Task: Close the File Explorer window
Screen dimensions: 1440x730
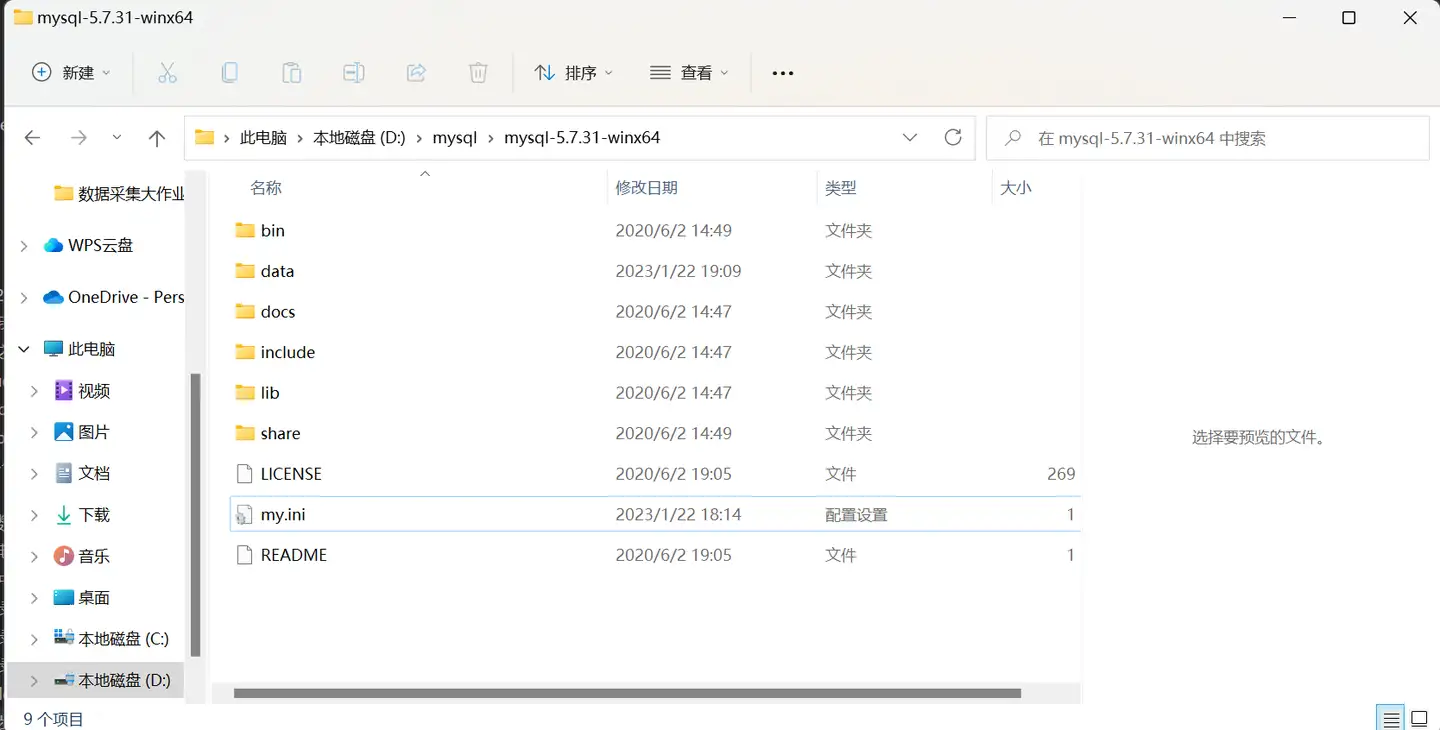Action: tap(1411, 18)
